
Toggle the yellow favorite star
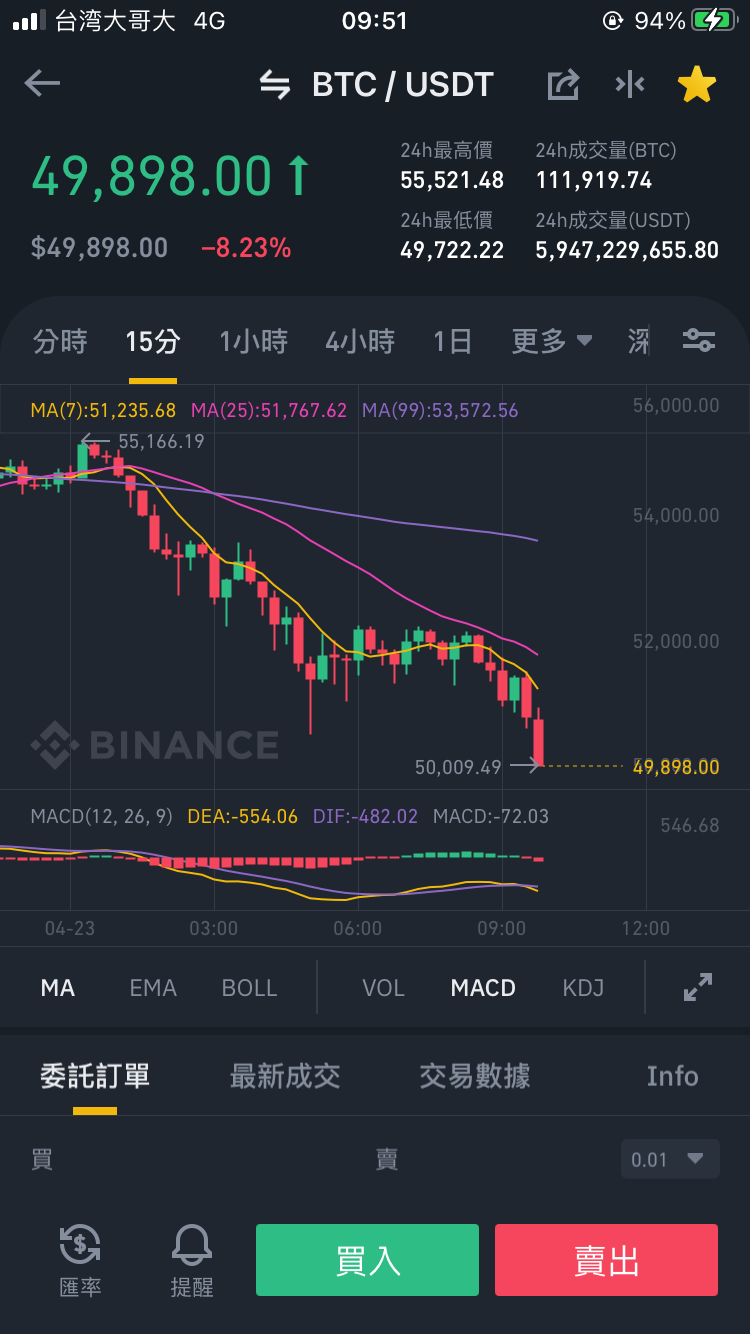coord(697,85)
